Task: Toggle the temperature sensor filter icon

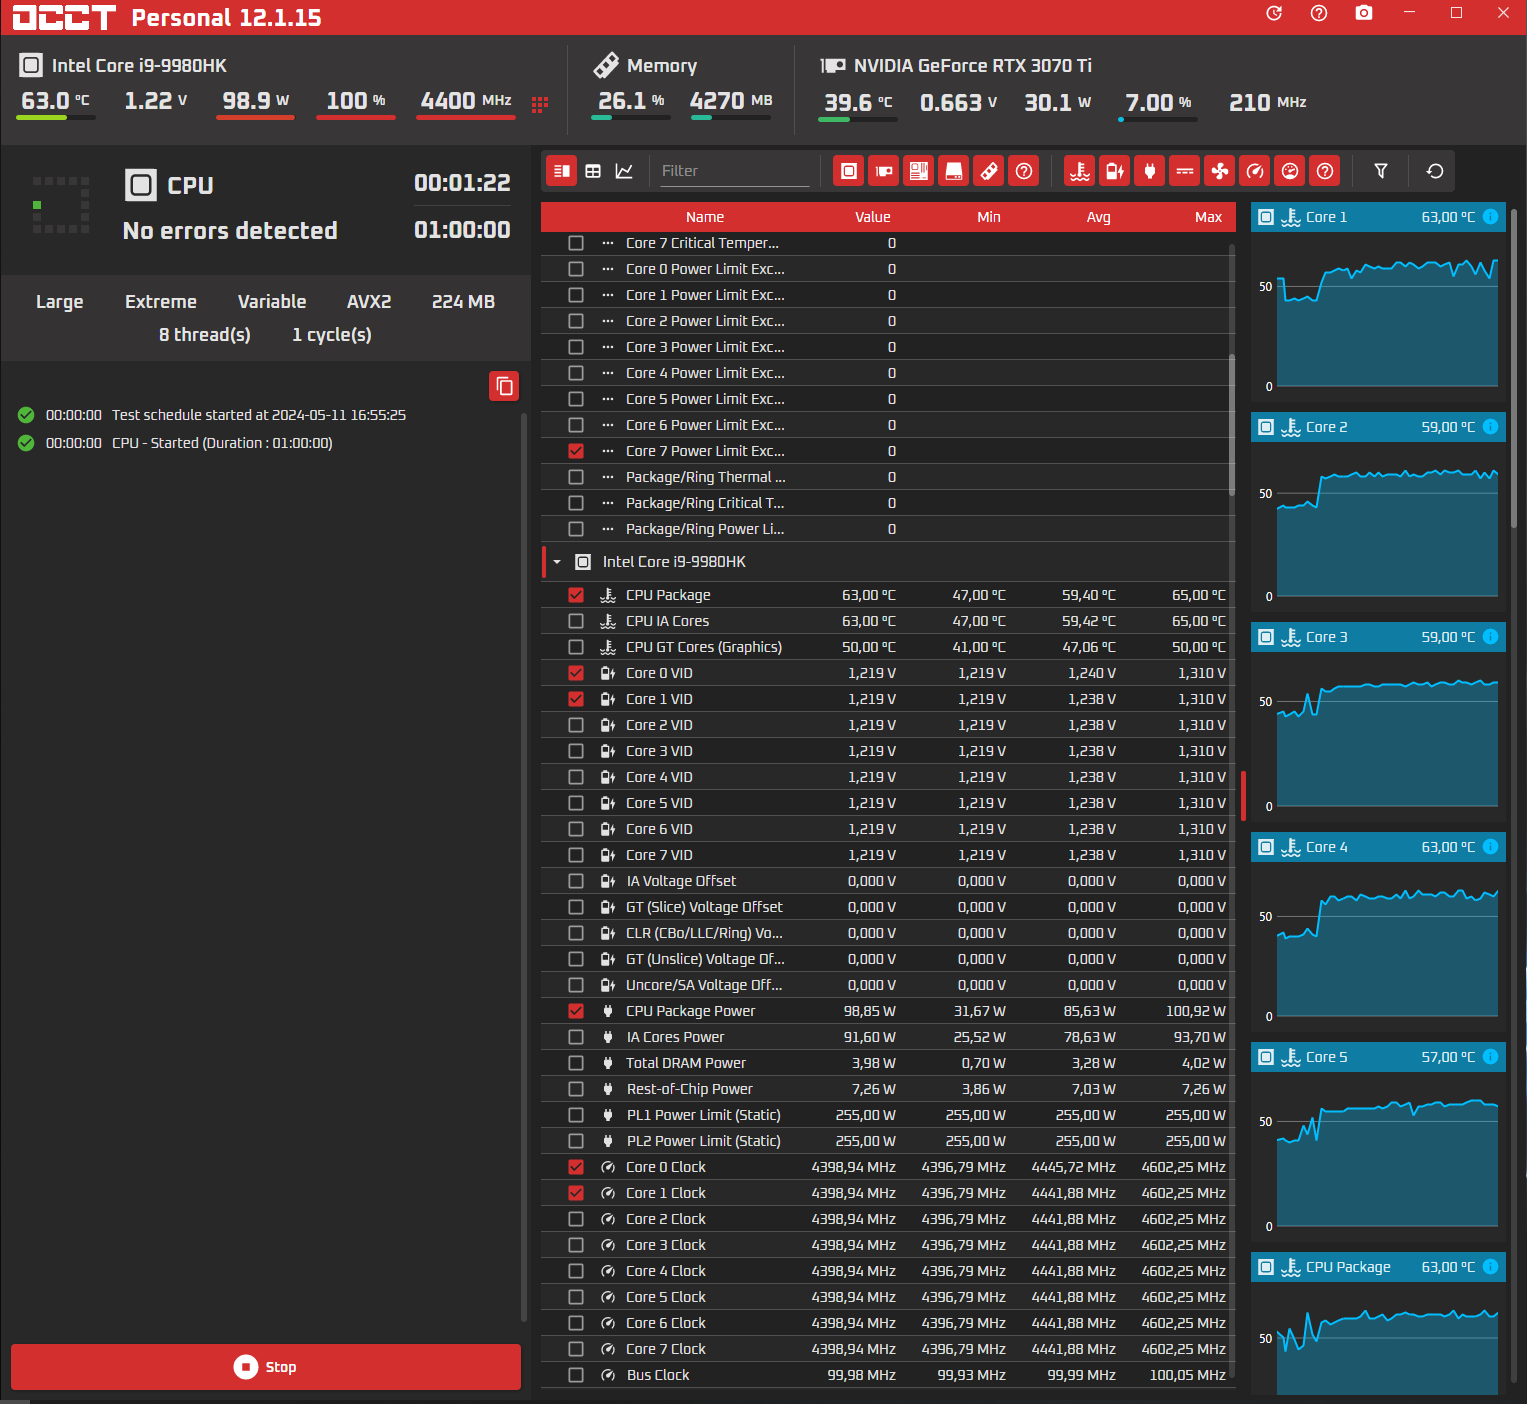Action: pyautogui.click(x=1080, y=171)
